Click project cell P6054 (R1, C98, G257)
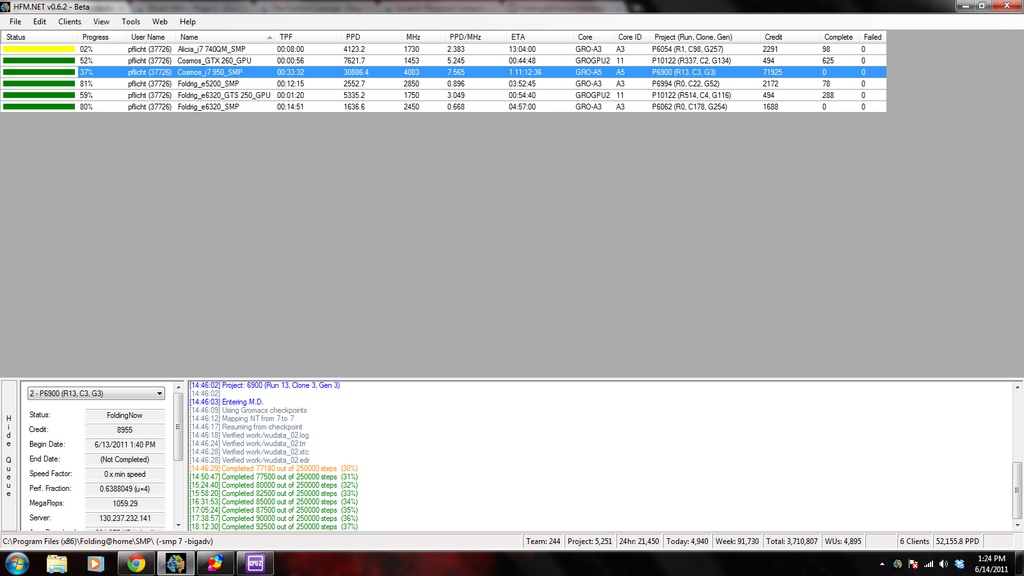 (x=687, y=49)
